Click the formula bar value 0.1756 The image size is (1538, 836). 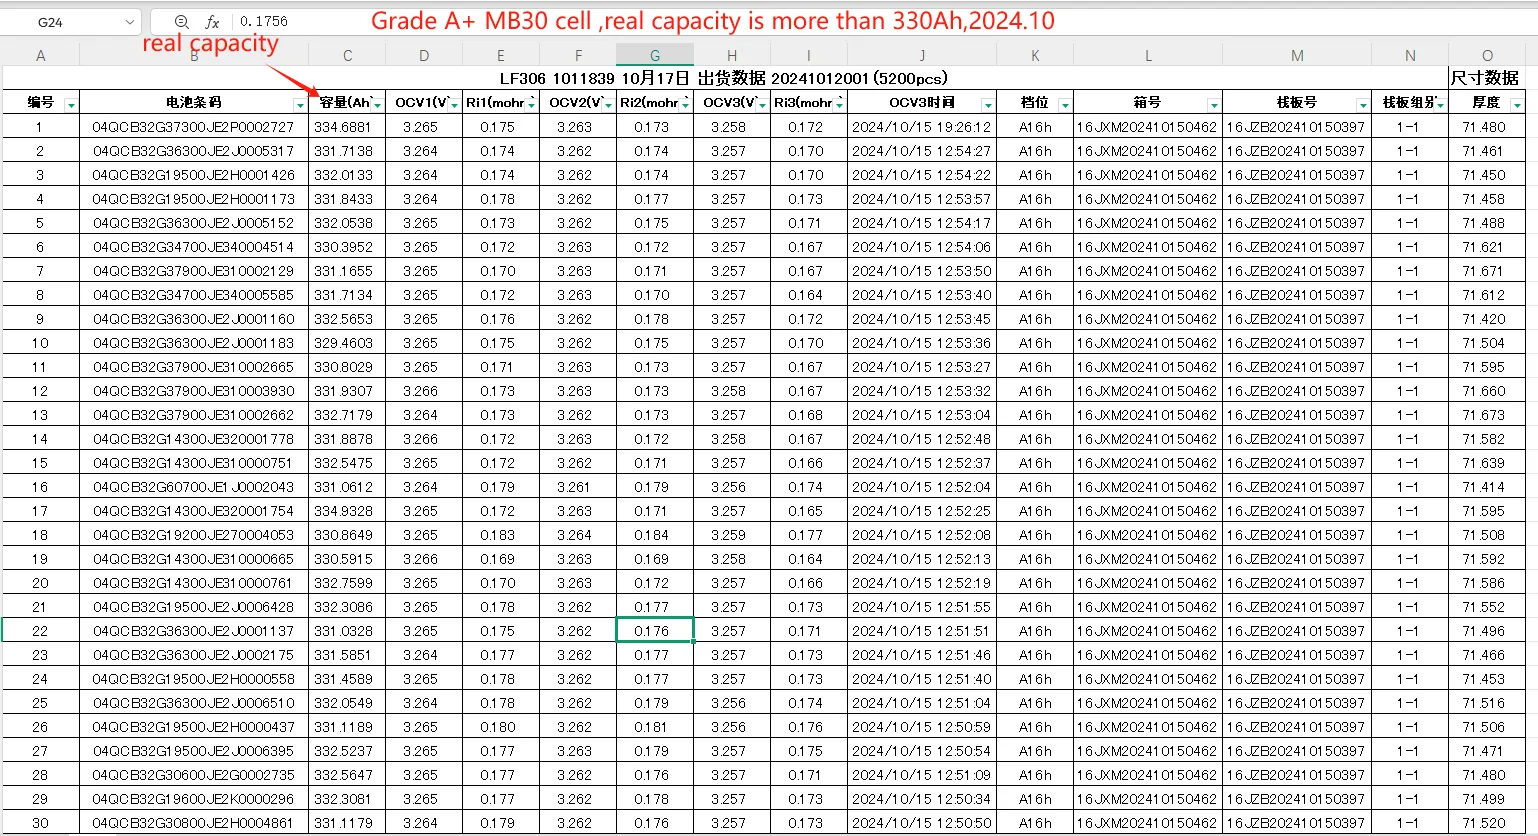point(263,22)
